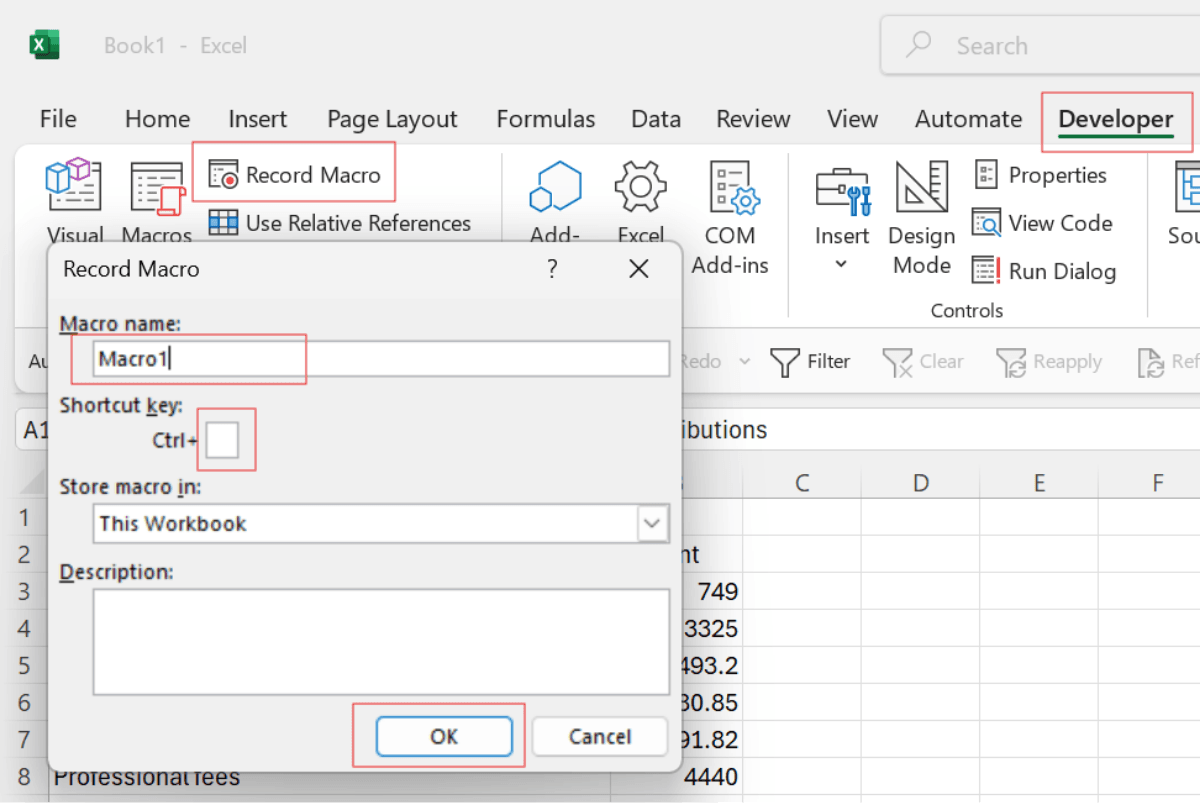
Task: Close the Record Macro dialog
Action: pyautogui.click(x=638, y=269)
